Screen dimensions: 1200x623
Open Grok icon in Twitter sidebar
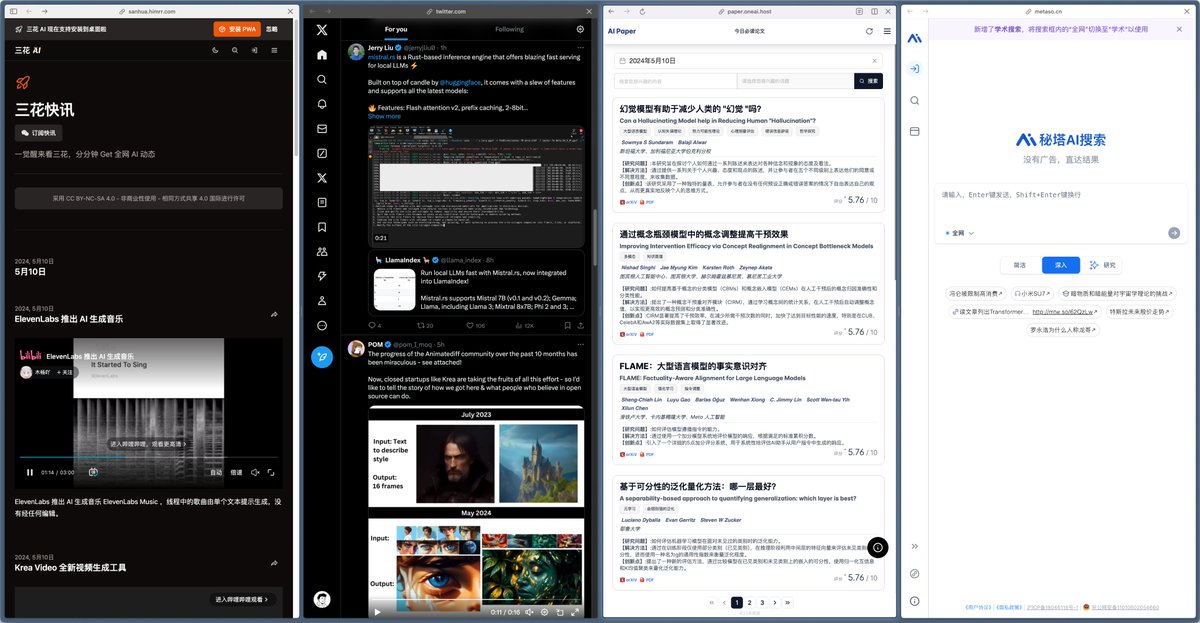[322, 153]
